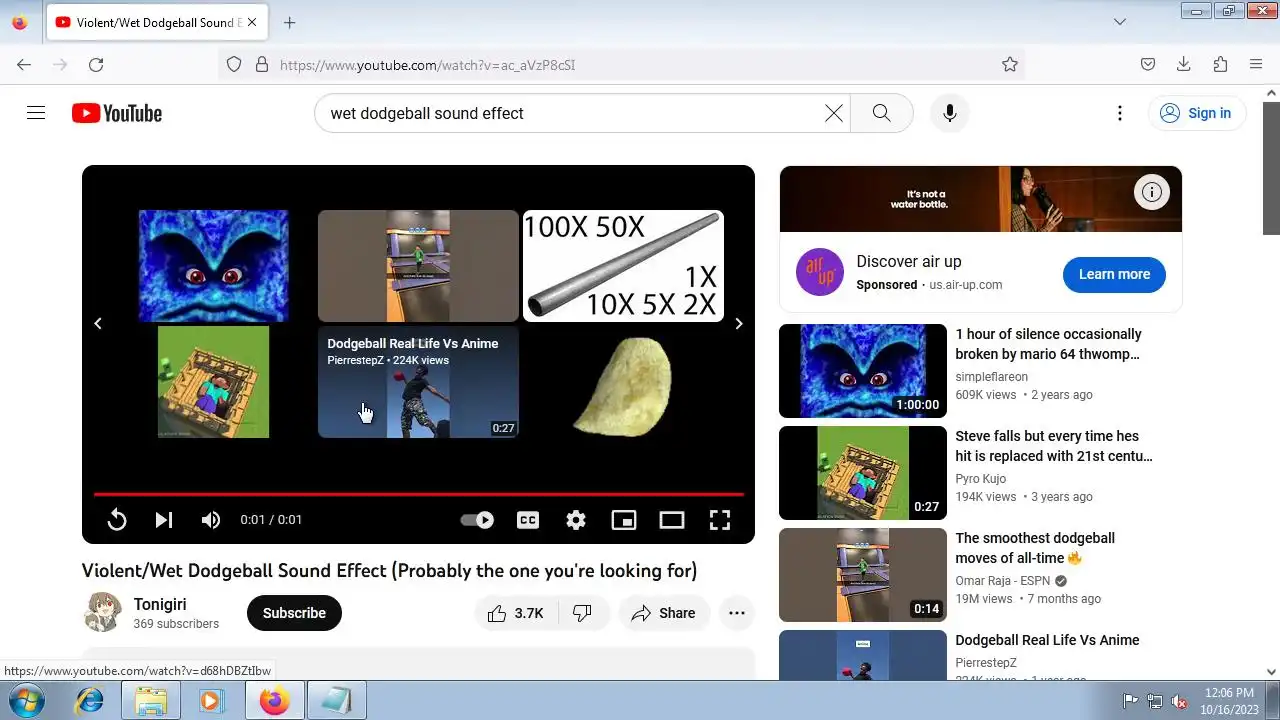Screen dimensions: 1280x720
Task: Go to the YouTube home logo
Action: click(117, 113)
